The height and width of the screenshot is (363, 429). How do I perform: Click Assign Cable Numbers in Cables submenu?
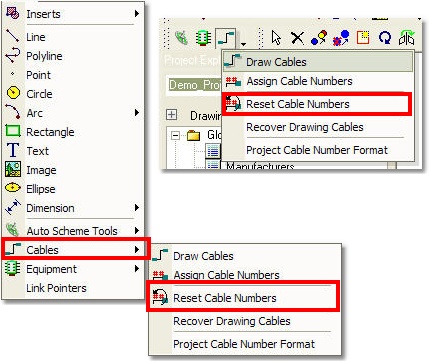click(x=245, y=275)
